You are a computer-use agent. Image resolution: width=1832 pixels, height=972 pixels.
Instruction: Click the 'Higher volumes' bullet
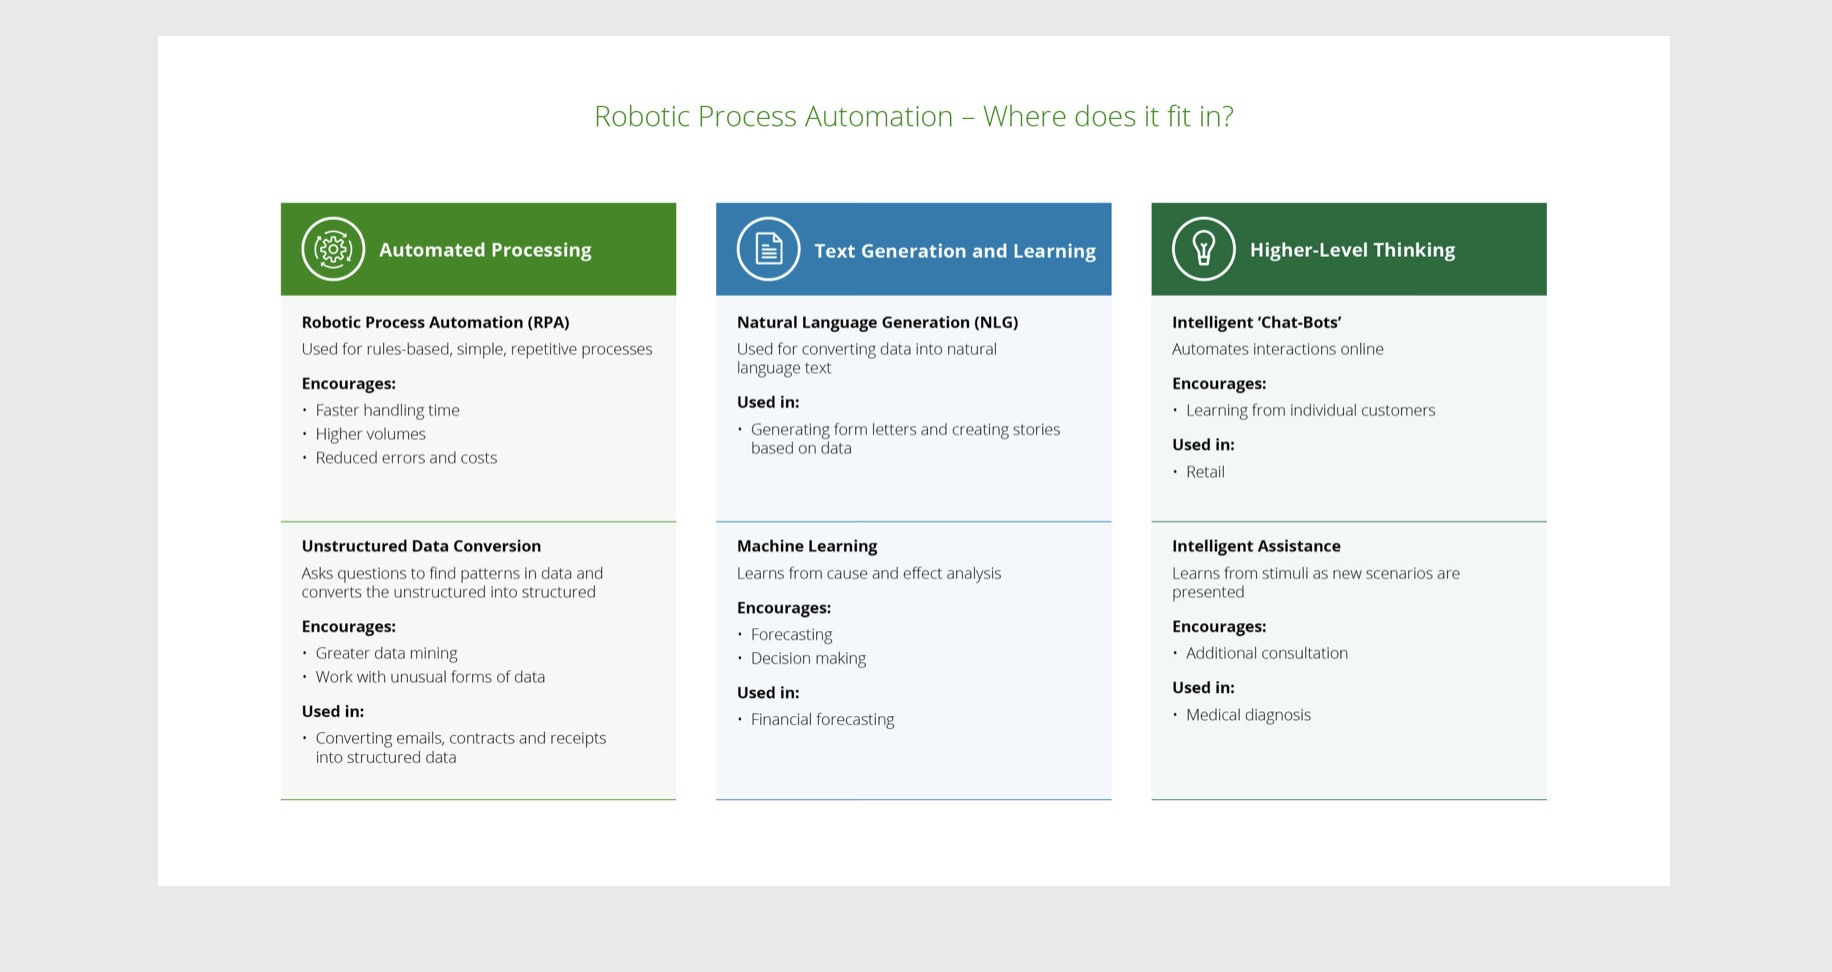click(371, 434)
